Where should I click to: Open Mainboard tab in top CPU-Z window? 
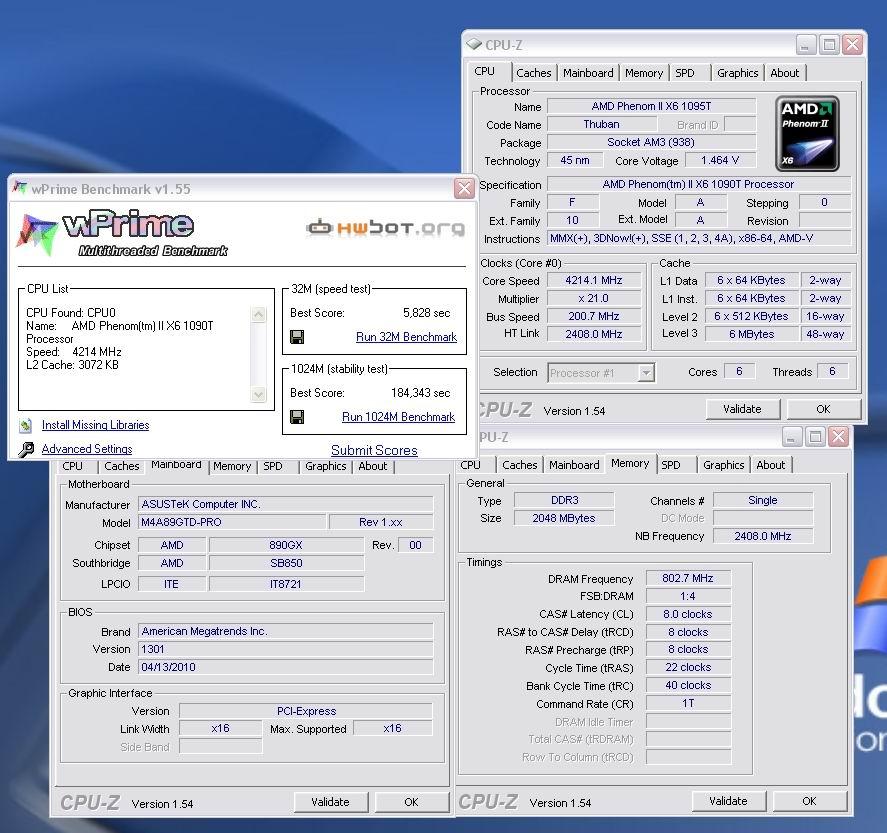coord(588,73)
